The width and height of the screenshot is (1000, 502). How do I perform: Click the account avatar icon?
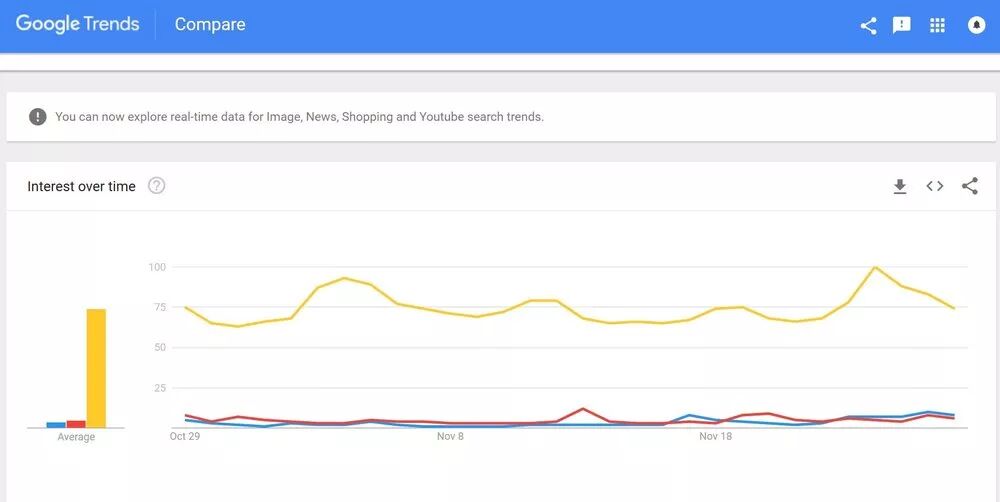[977, 26]
